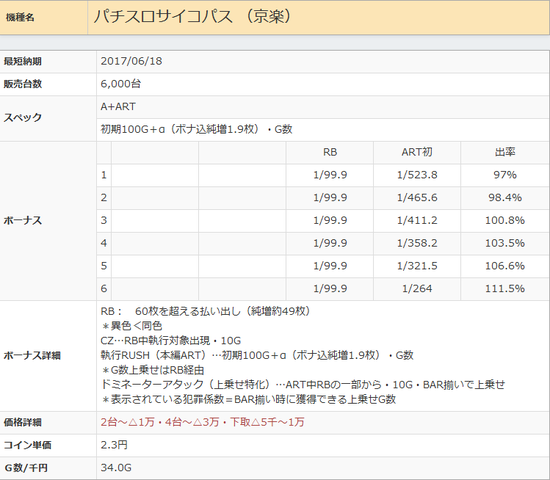Viewport: 550px width, 480px height.
Task: Click setting 4 ART probability 1/358.2
Action: (417, 243)
